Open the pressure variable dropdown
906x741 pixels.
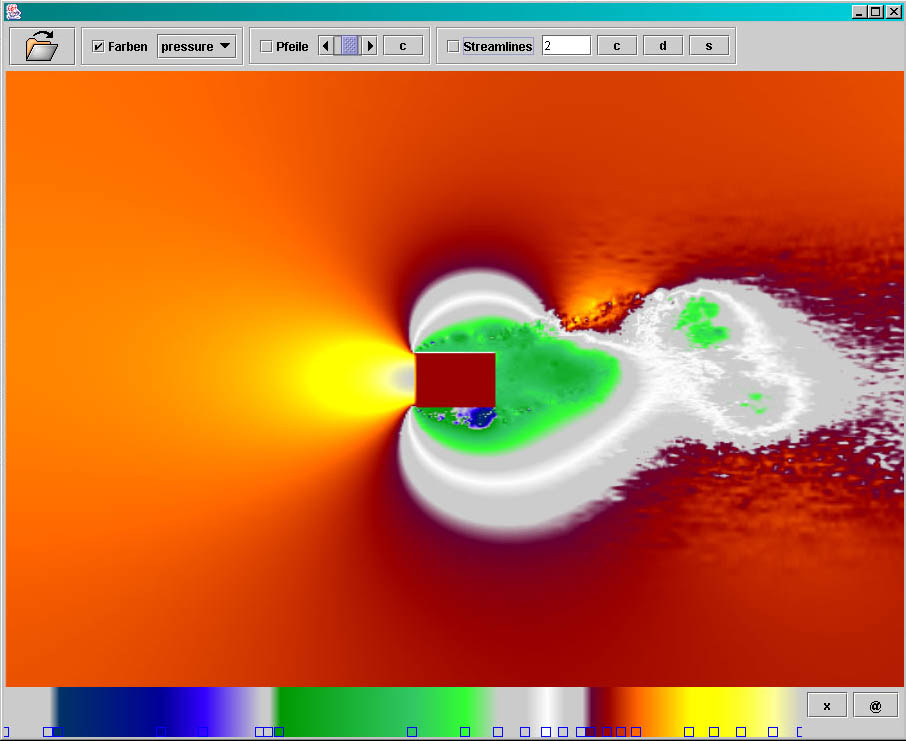(196, 46)
